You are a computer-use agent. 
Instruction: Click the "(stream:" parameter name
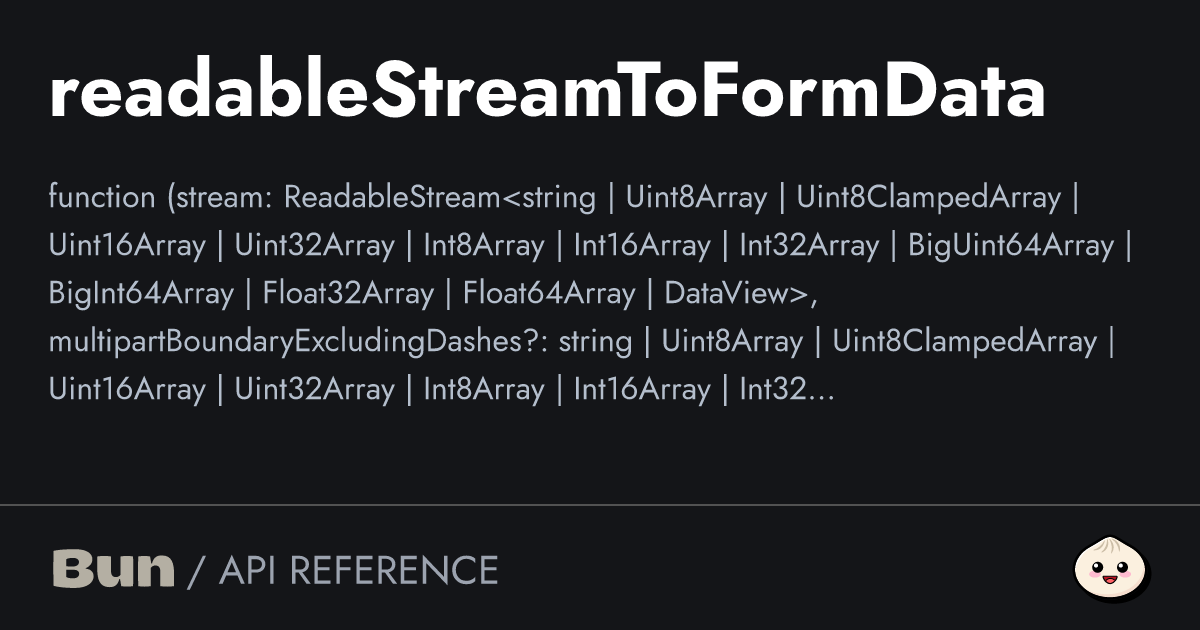tap(220, 197)
